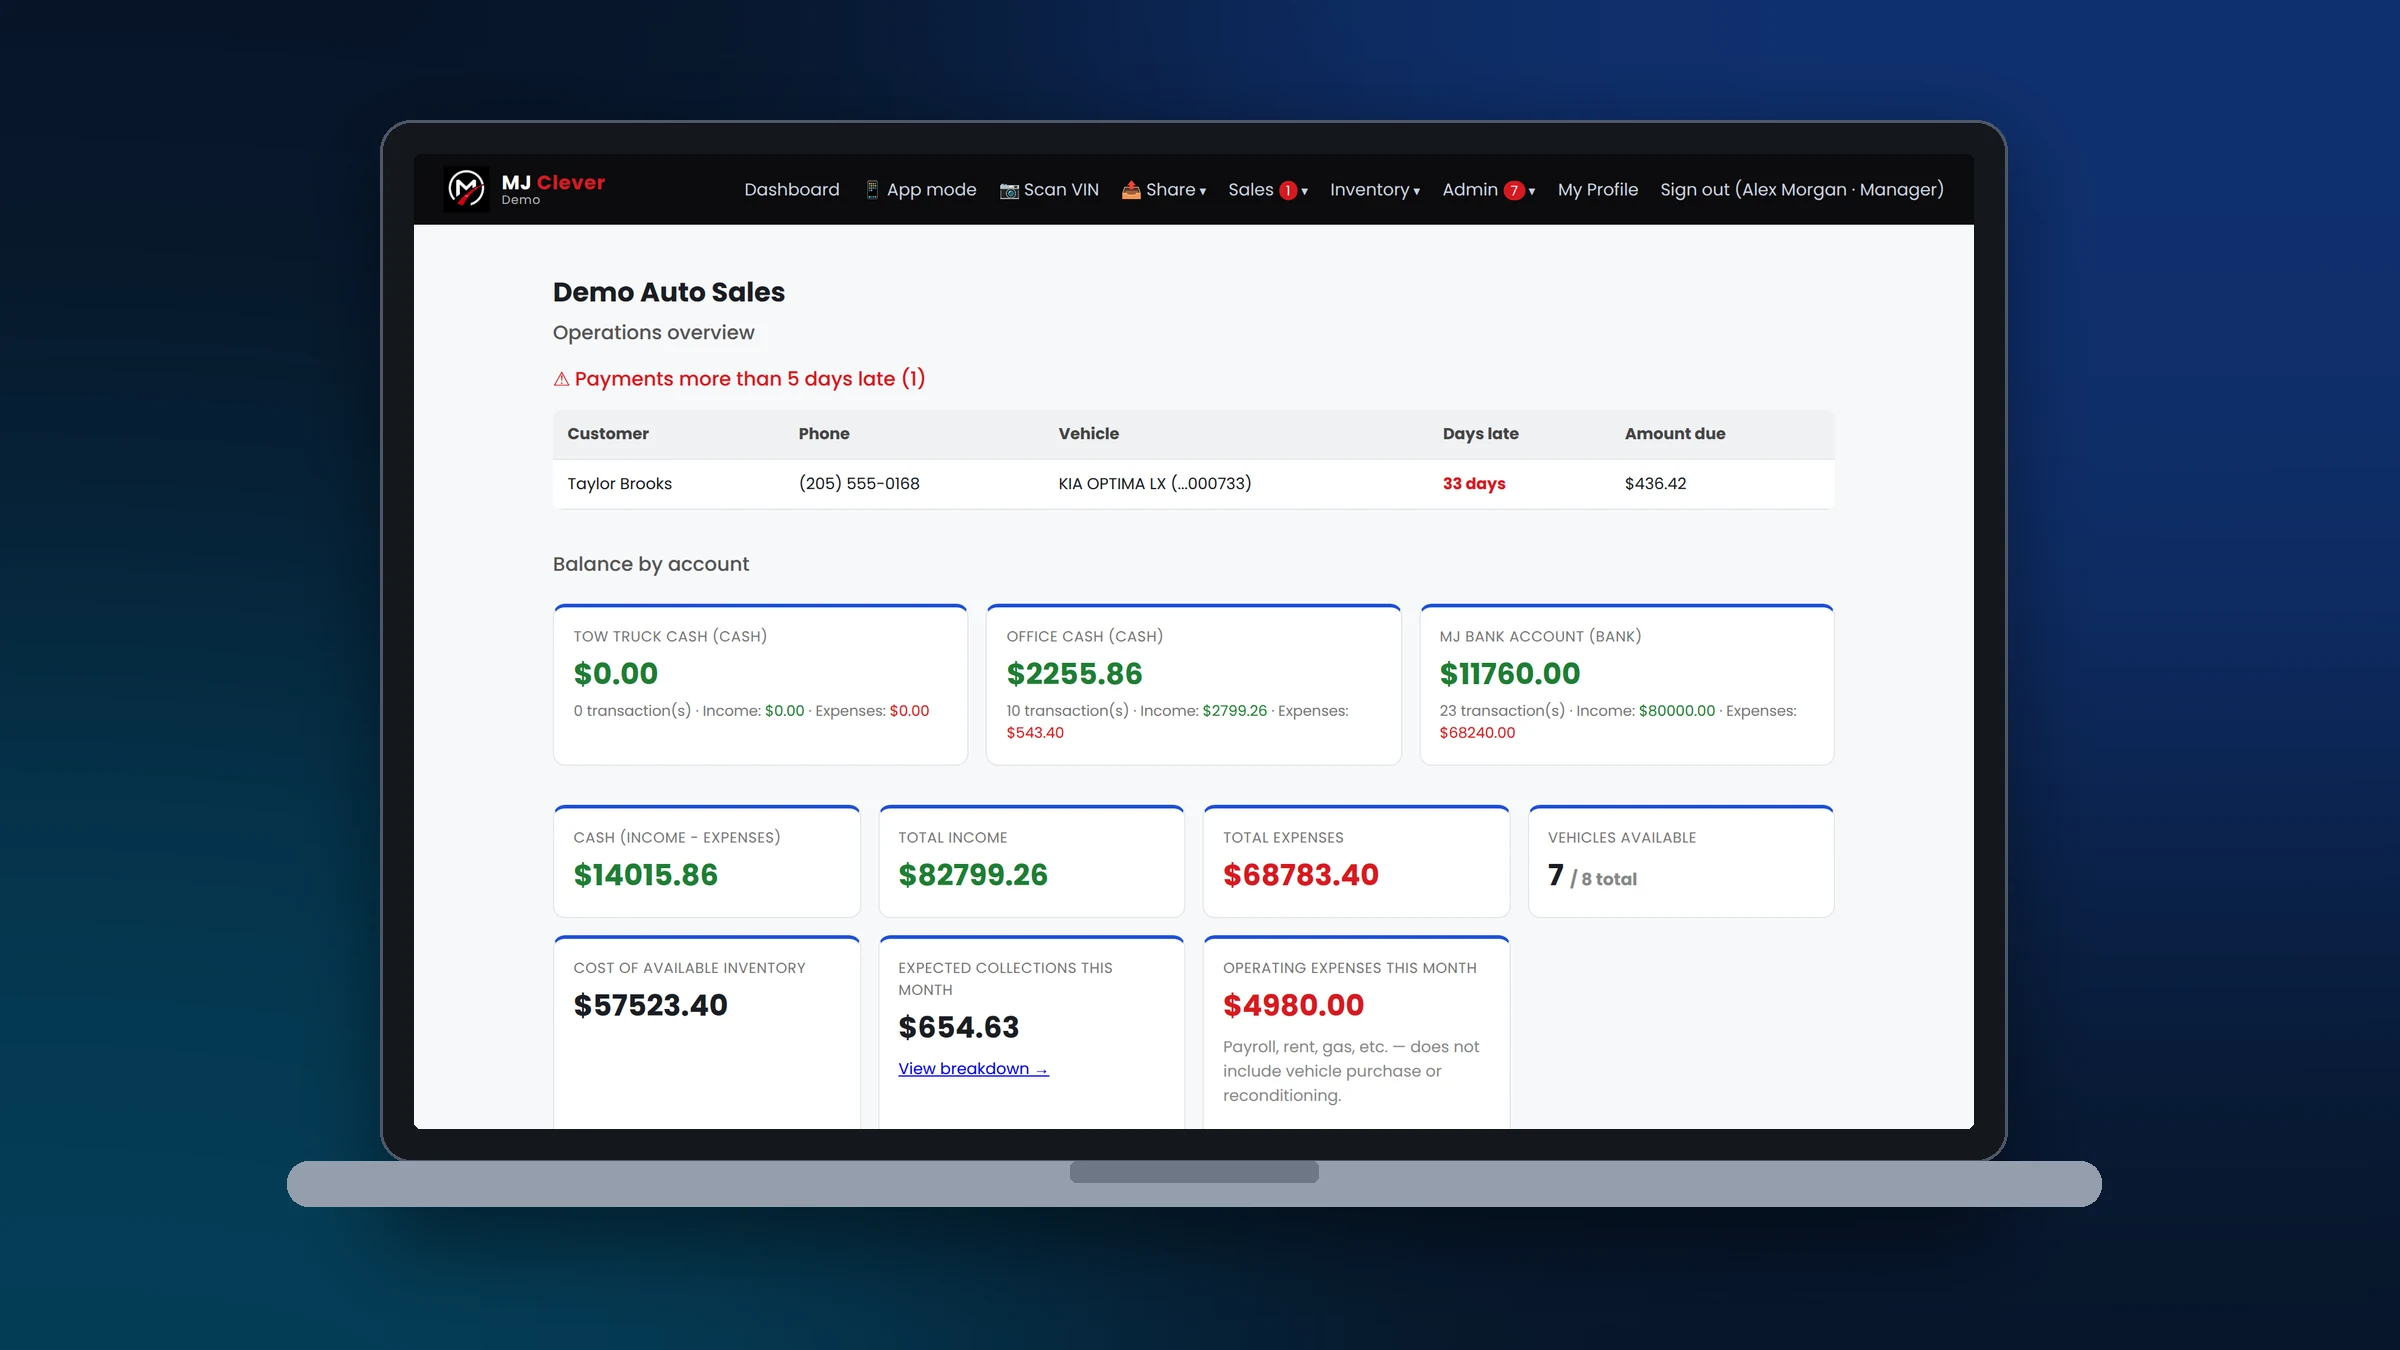Viewport: 2400px width, 1350px height.
Task: Click Office Cash expenses amount $543.40
Action: [x=1035, y=733]
